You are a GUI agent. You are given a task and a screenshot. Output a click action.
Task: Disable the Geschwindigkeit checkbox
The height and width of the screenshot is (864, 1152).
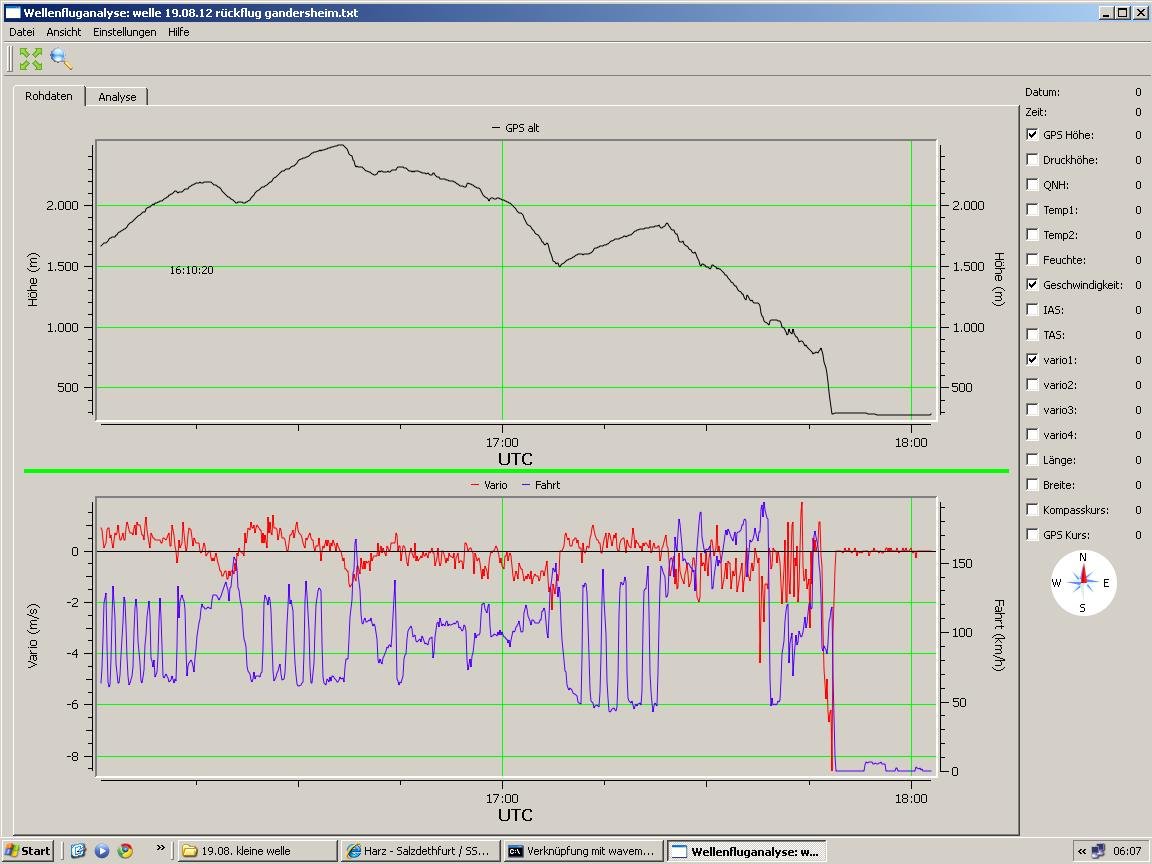click(x=1032, y=285)
